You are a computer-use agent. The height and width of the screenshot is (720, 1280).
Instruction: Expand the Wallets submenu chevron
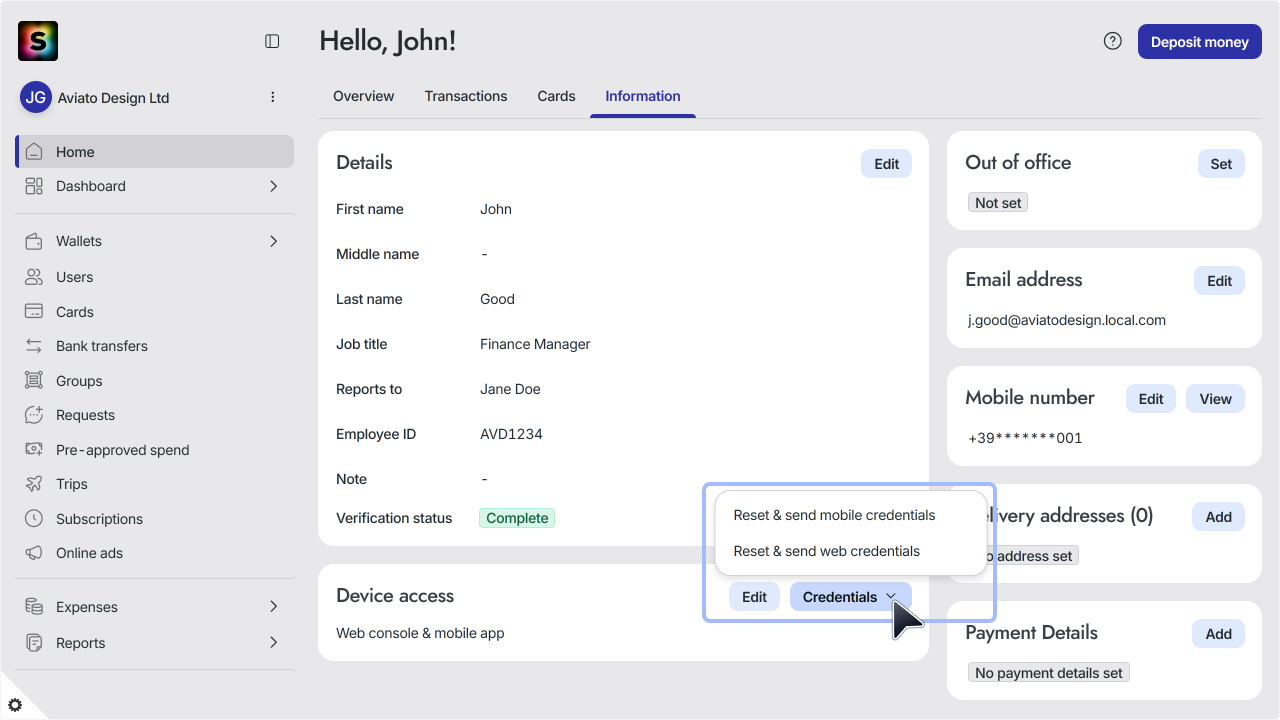(273, 241)
